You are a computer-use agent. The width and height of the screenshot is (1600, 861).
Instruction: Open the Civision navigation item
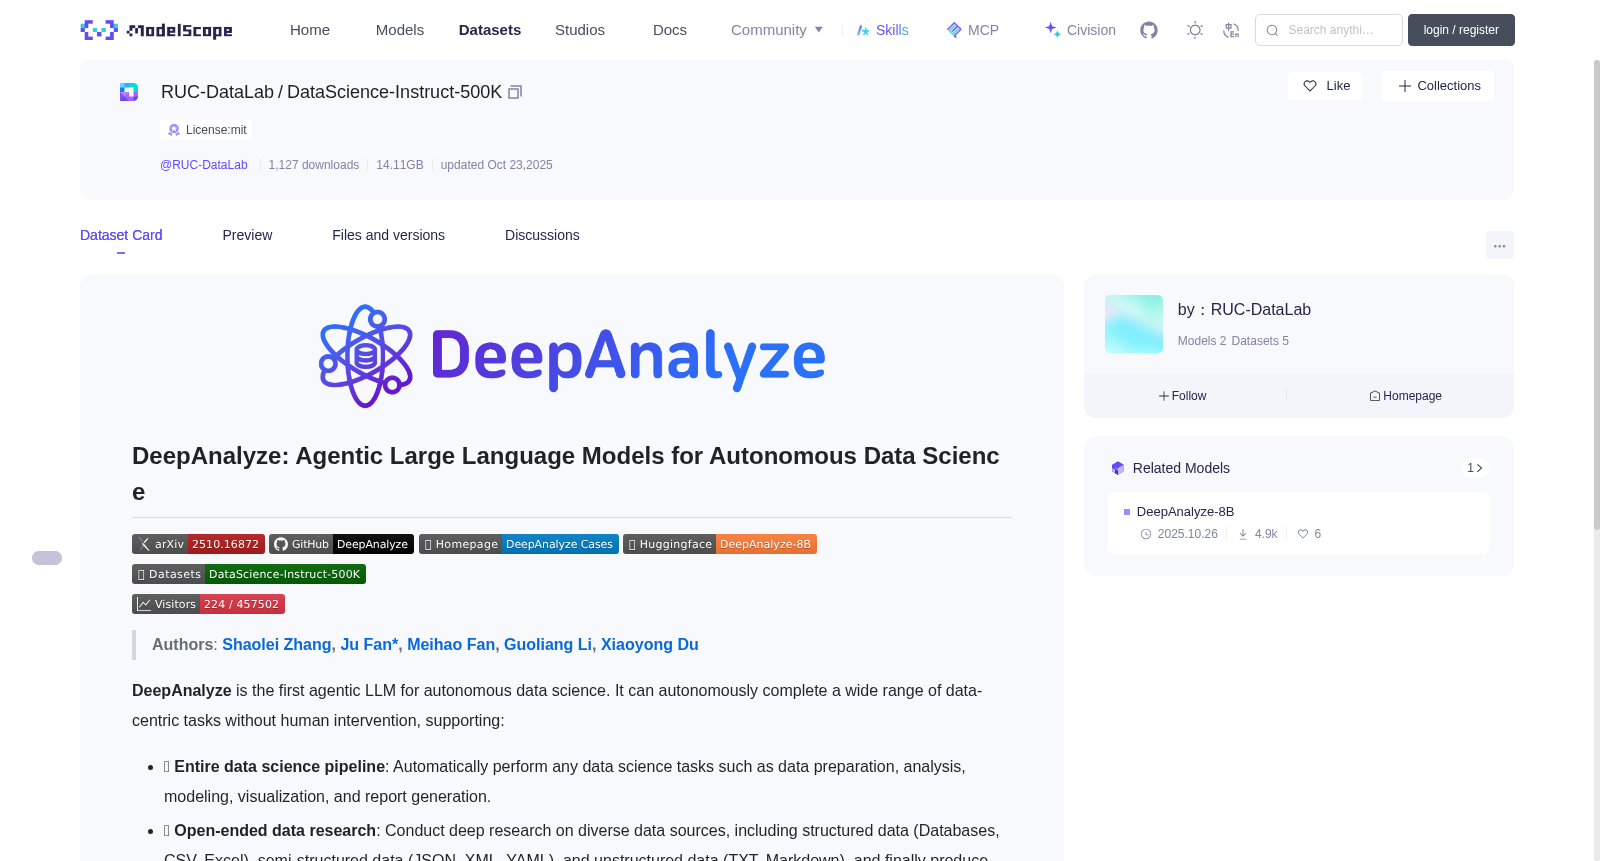(1080, 30)
